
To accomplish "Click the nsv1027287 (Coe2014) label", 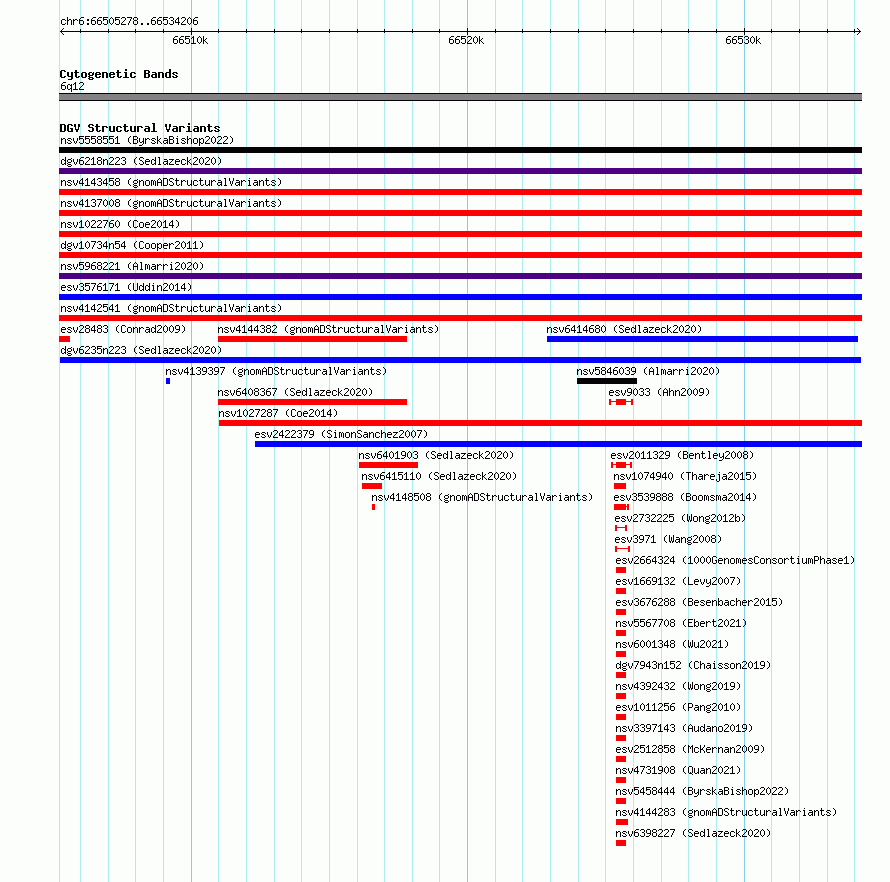I will [278, 413].
